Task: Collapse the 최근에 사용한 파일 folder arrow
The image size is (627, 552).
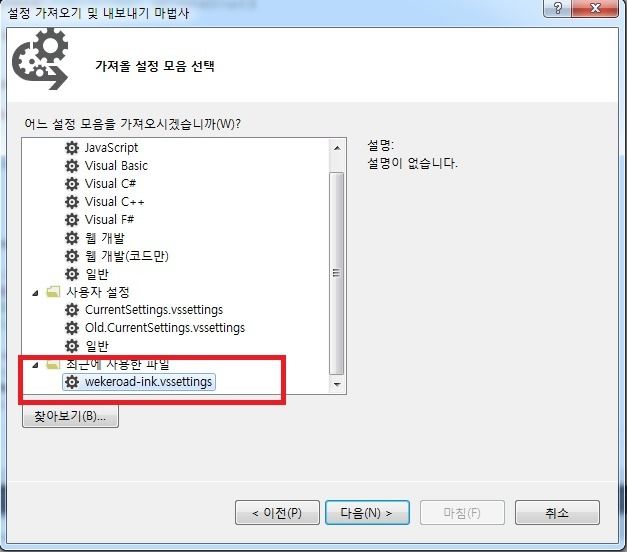Action: [x=36, y=365]
